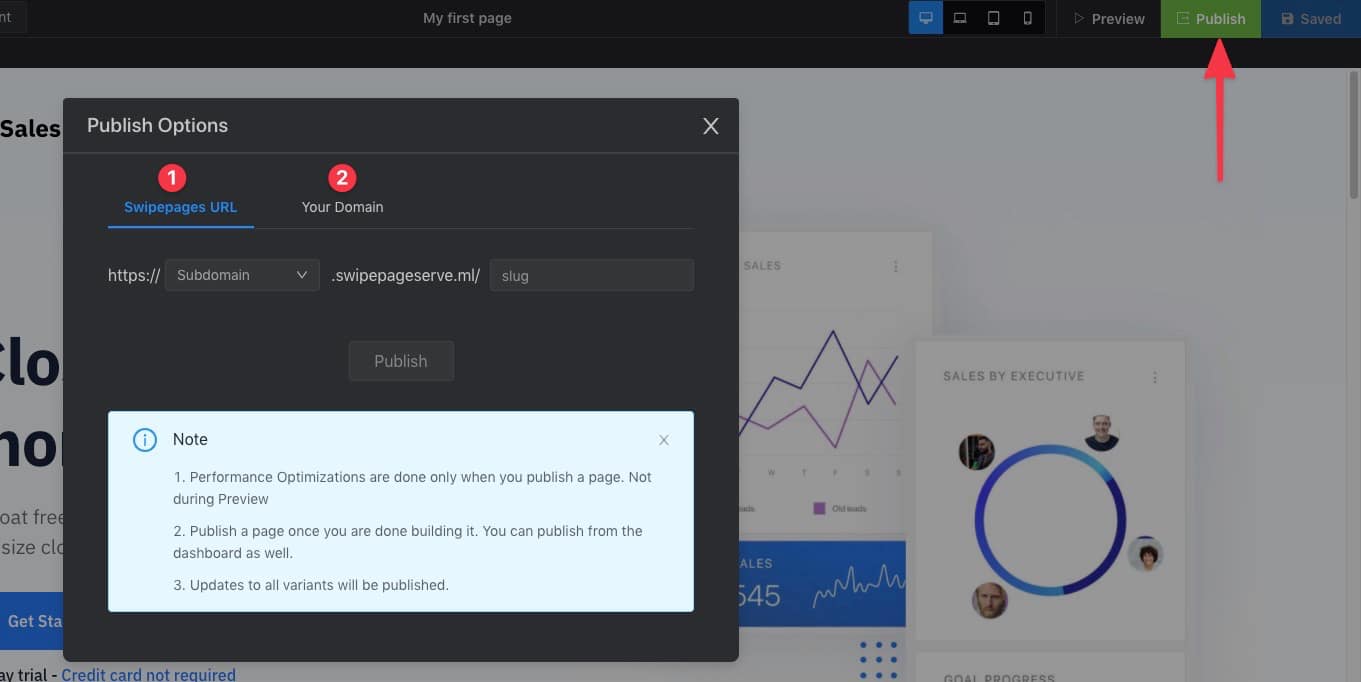Click the green Publish button in top bar
This screenshot has width=1361, height=682.
coord(1210,19)
